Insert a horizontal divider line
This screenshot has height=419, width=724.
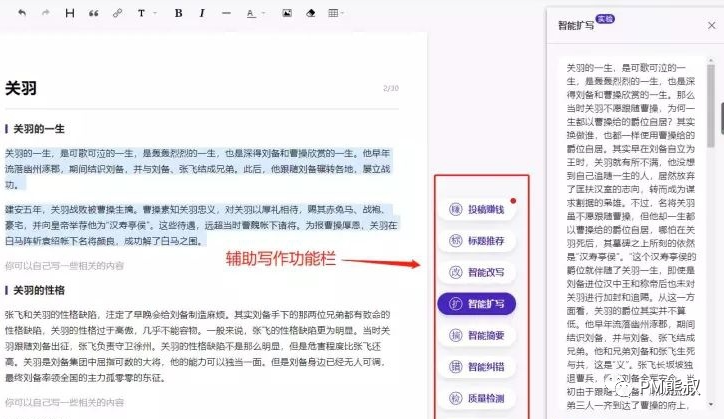pos(226,13)
